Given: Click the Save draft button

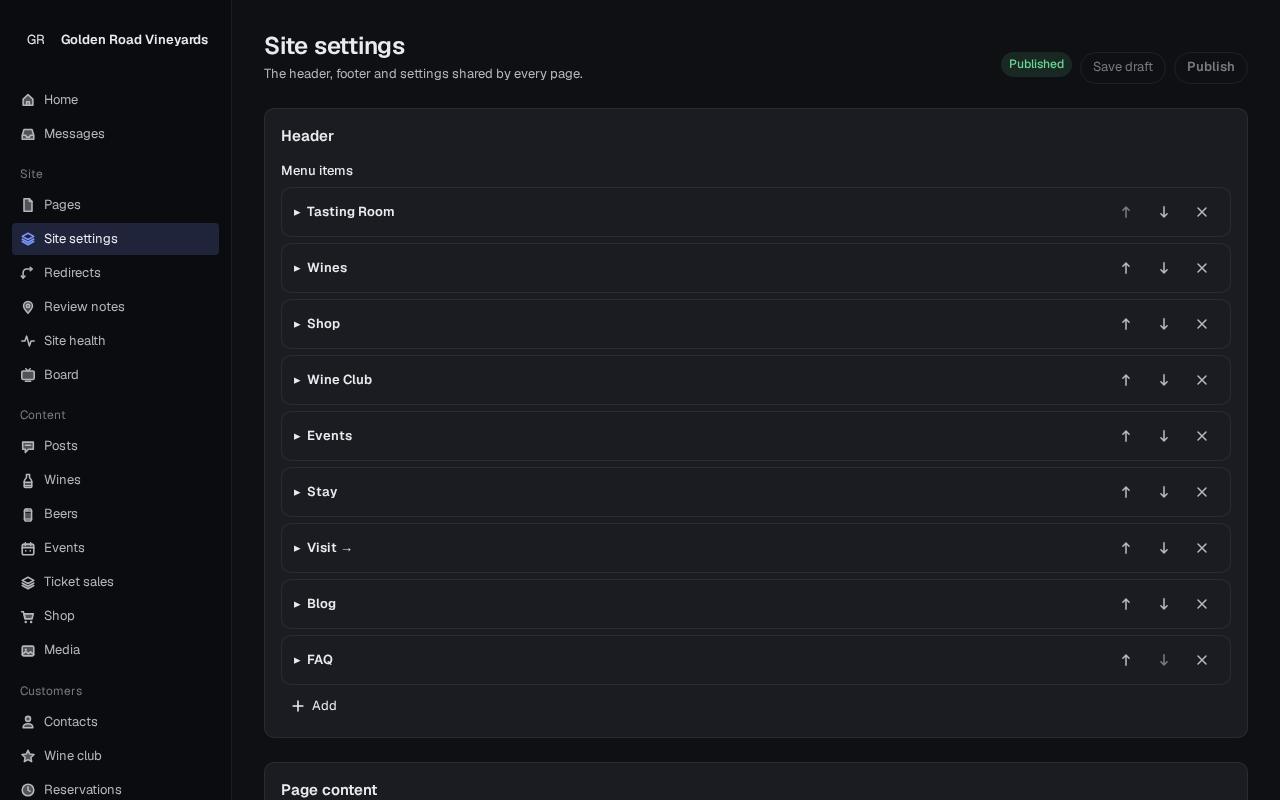Looking at the screenshot, I should coord(1122,67).
